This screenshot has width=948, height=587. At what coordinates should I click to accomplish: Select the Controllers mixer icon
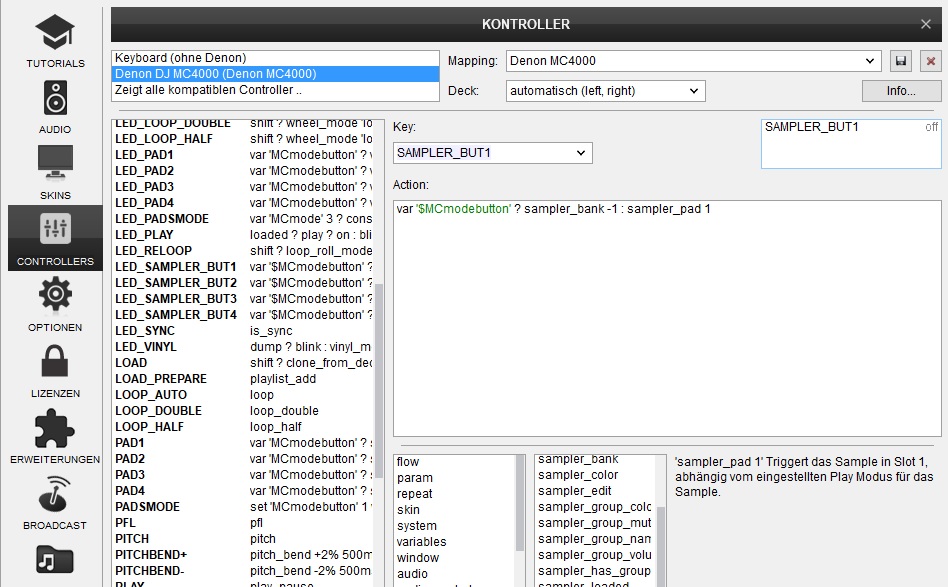coord(55,229)
